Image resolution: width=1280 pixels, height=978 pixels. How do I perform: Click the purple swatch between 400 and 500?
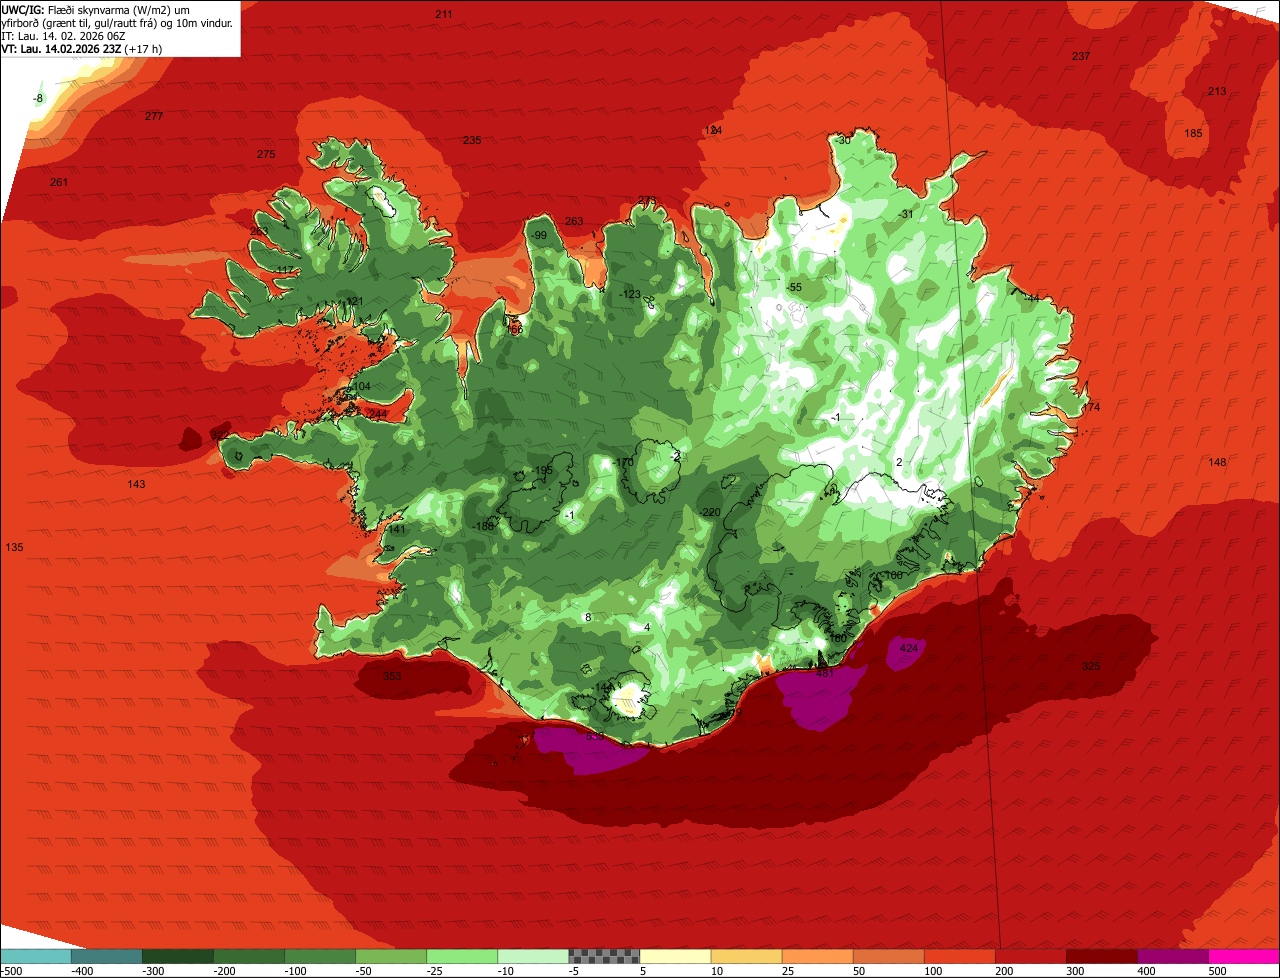tap(1171, 956)
